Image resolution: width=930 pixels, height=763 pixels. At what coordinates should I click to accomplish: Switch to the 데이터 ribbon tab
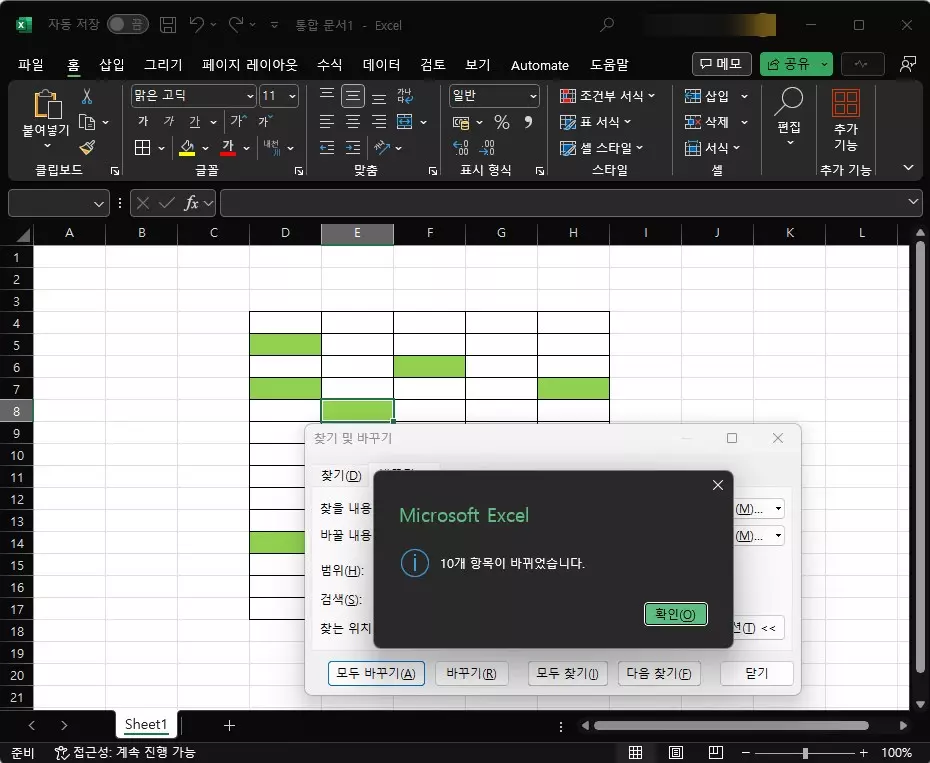(381, 64)
